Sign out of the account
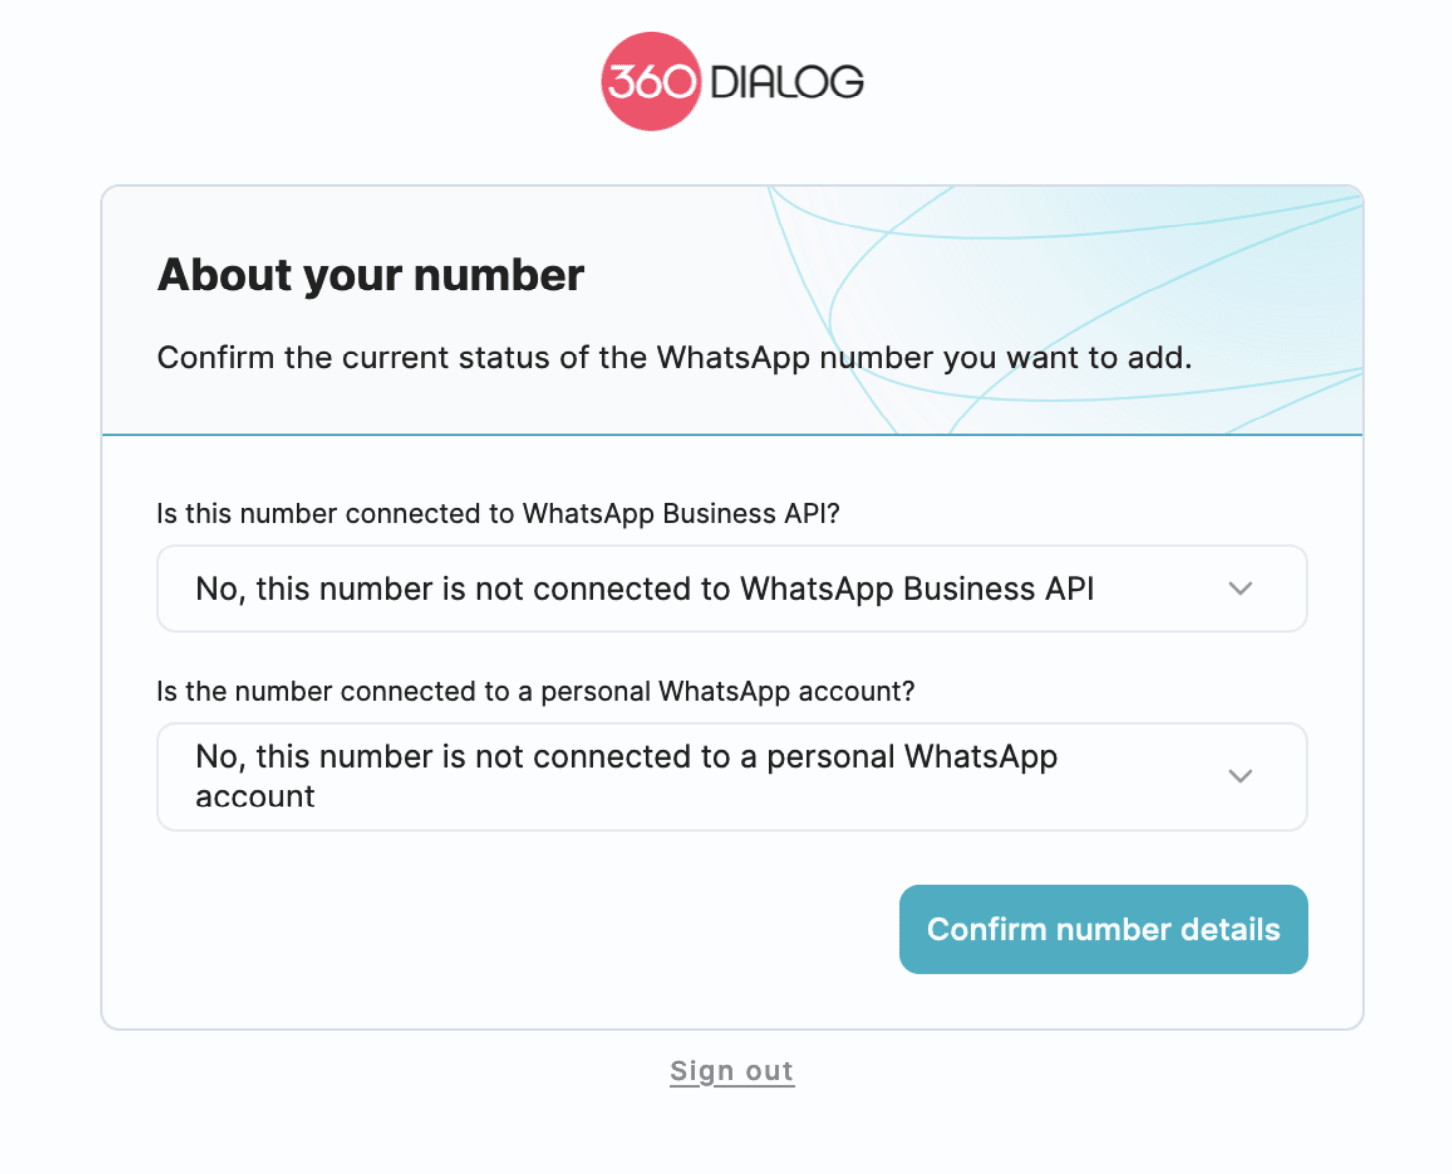The image size is (1452, 1174). coord(732,1071)
